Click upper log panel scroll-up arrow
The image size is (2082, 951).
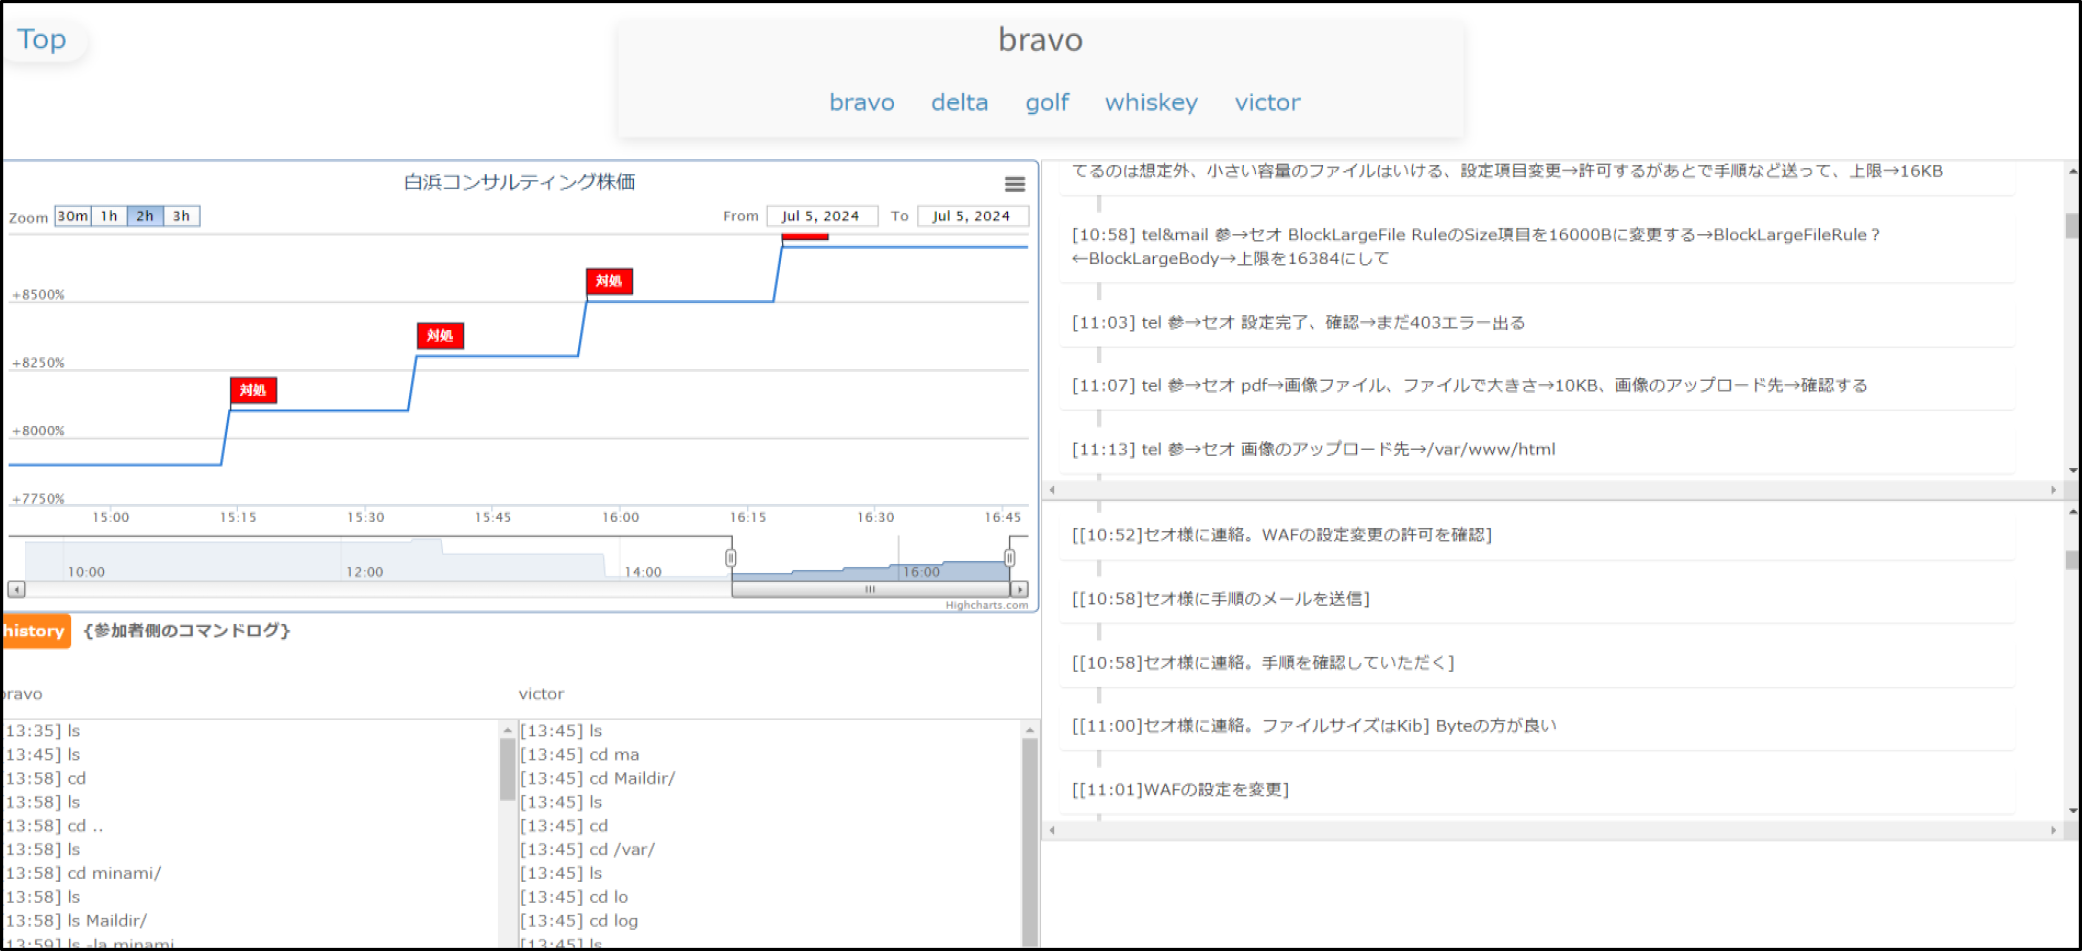[x=2072, y=172]
